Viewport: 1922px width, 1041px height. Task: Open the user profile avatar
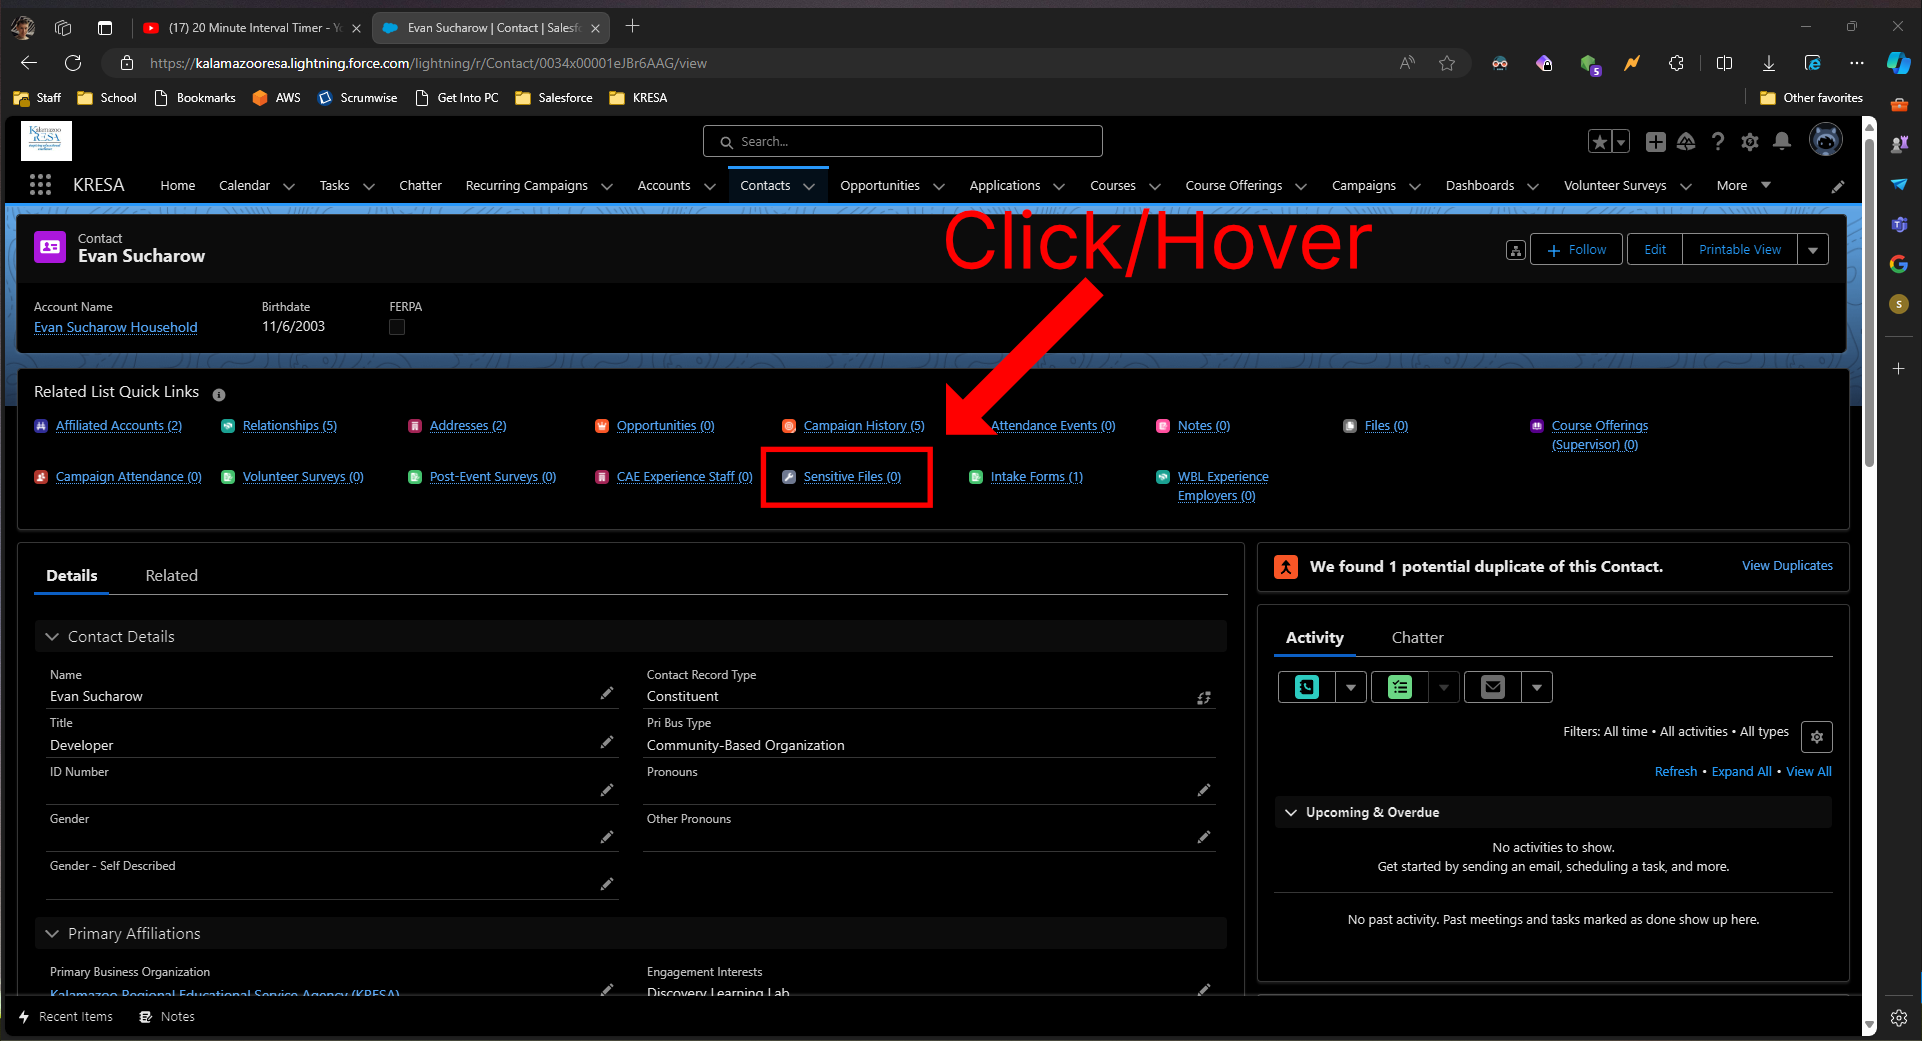(1826, 141)
